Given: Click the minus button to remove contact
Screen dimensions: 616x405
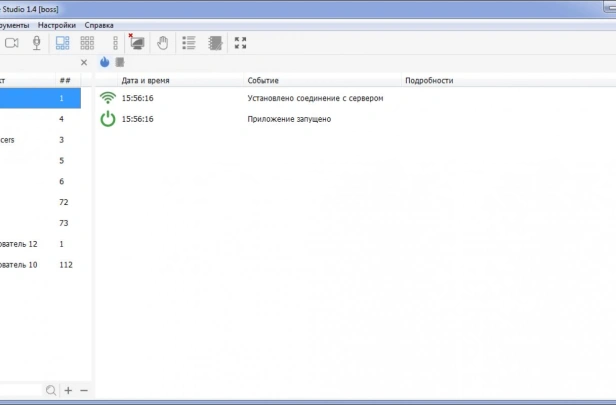Looking at the screenshot, I should tap(84, 390).
